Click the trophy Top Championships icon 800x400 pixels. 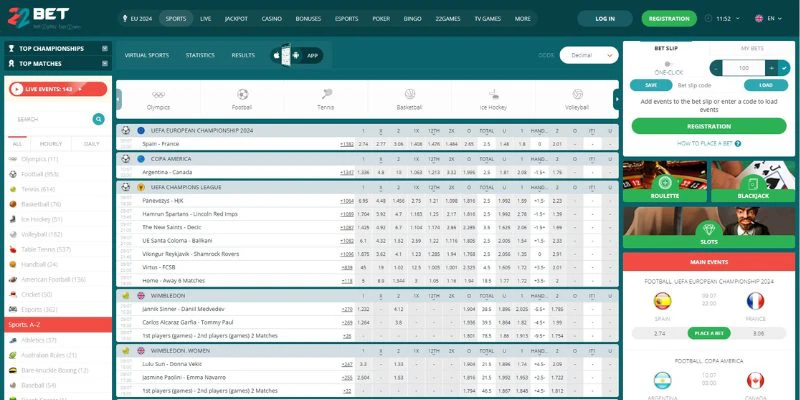tap(11, 48)
